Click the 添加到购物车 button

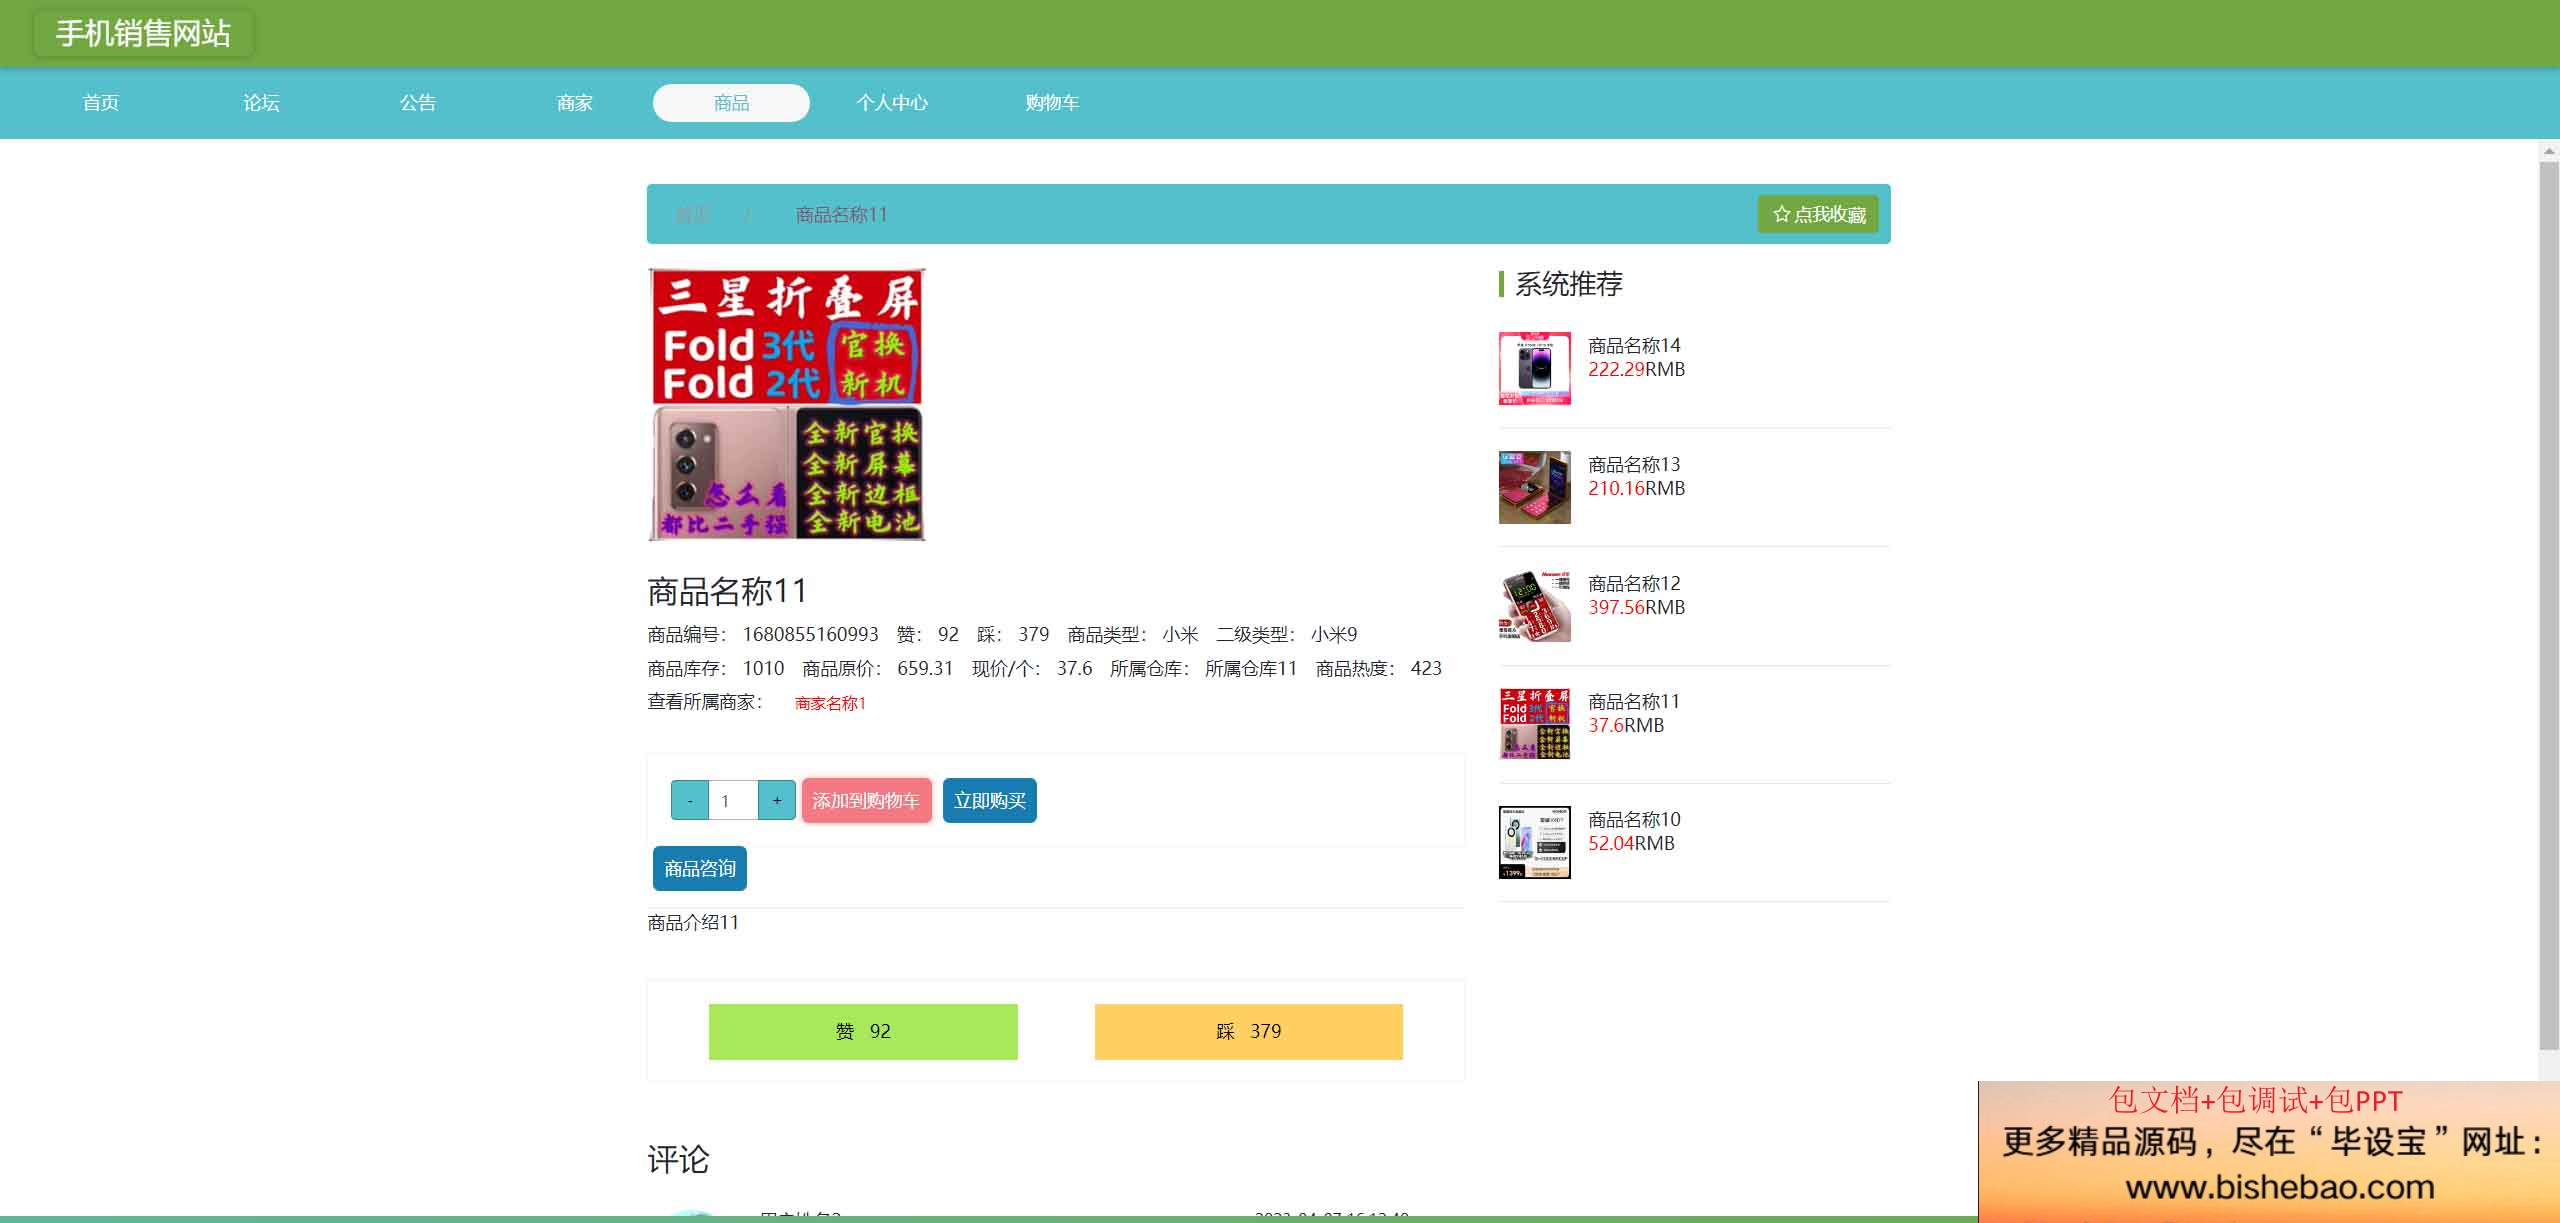coord(866,800)
